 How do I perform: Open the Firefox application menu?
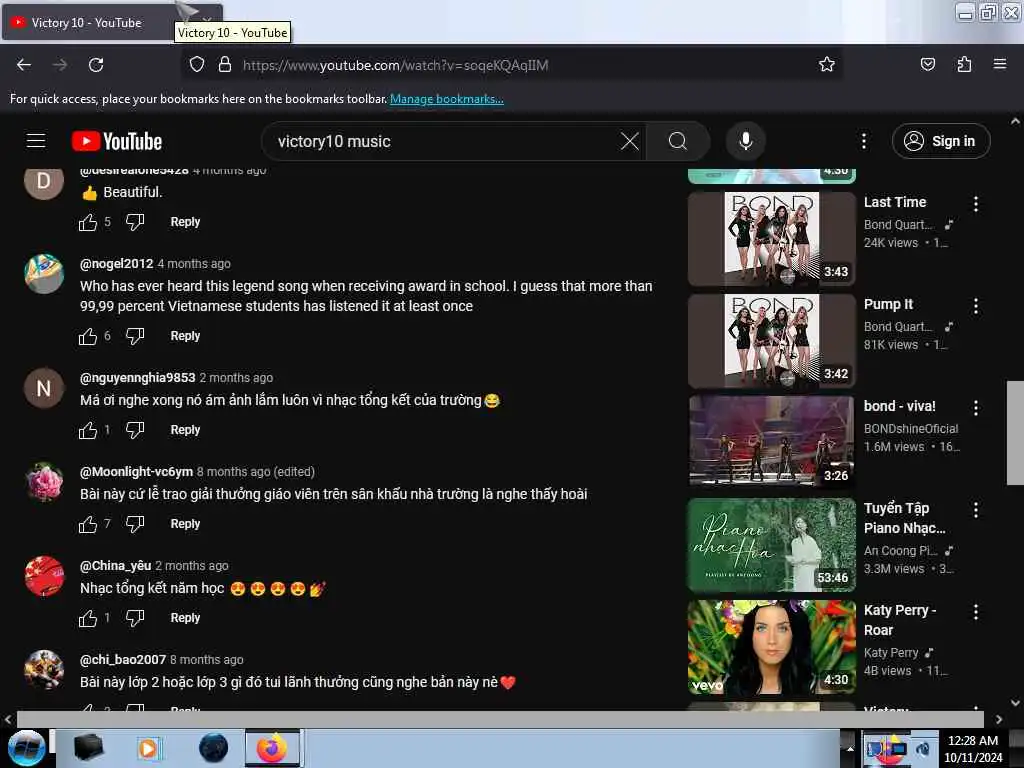pyautogui.click(x=999, y=64)
